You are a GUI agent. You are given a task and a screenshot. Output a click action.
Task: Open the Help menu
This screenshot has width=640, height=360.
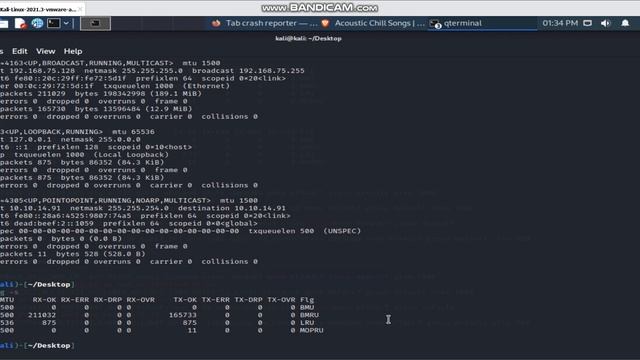(x=73, y=51)
